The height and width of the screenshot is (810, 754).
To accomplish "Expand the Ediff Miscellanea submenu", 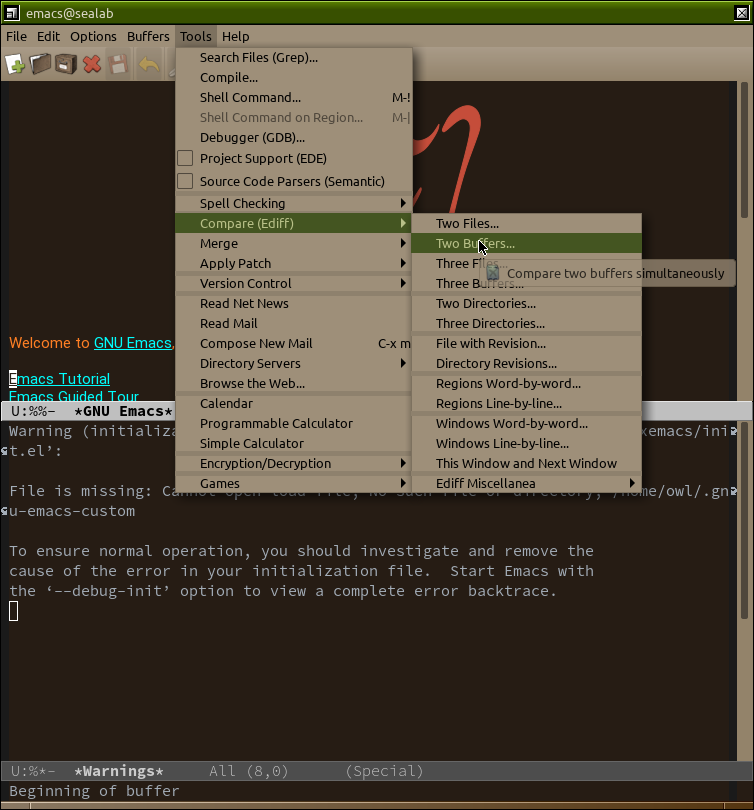I will click(526, 484).
